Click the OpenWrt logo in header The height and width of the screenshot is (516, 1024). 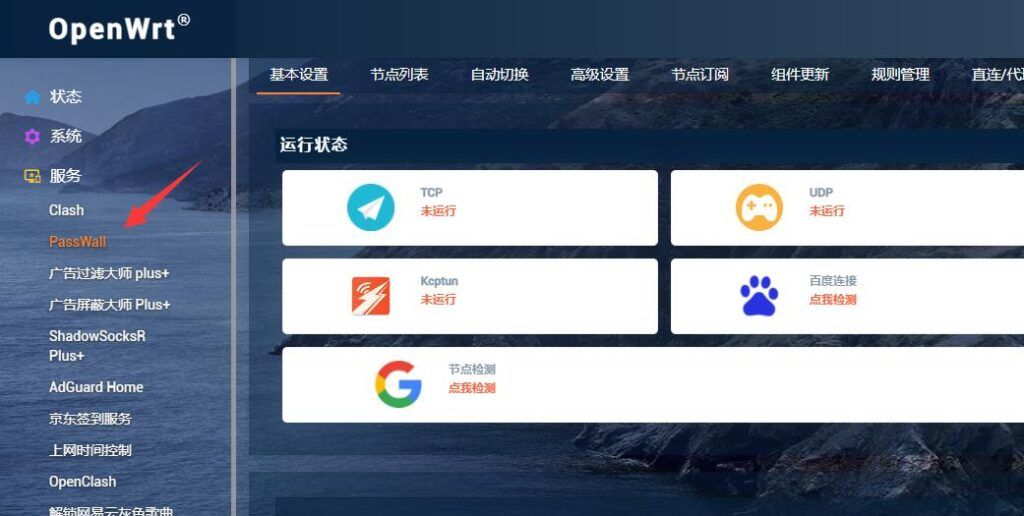click(x=119, y=29)
